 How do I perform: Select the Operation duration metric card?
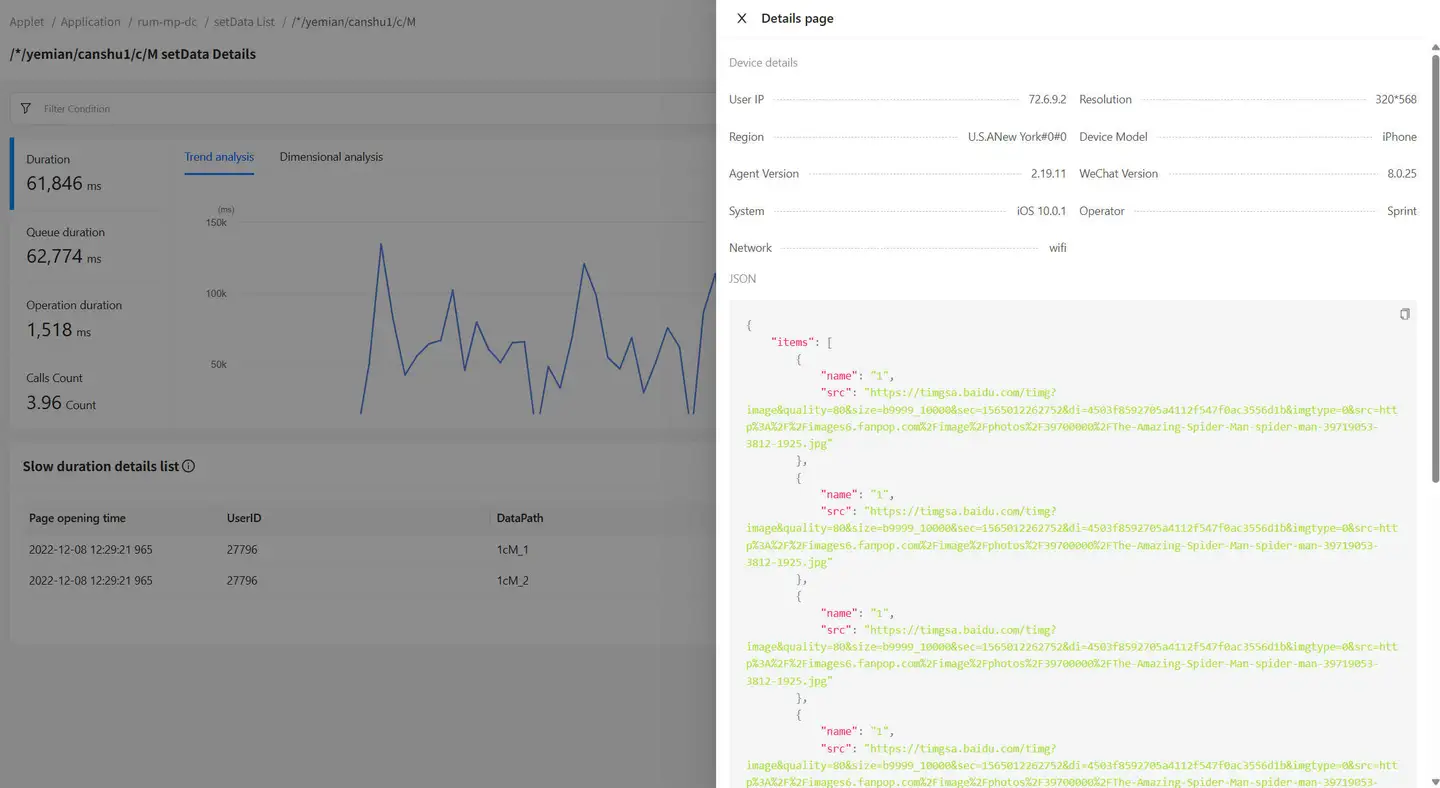[x=90, y=317]
